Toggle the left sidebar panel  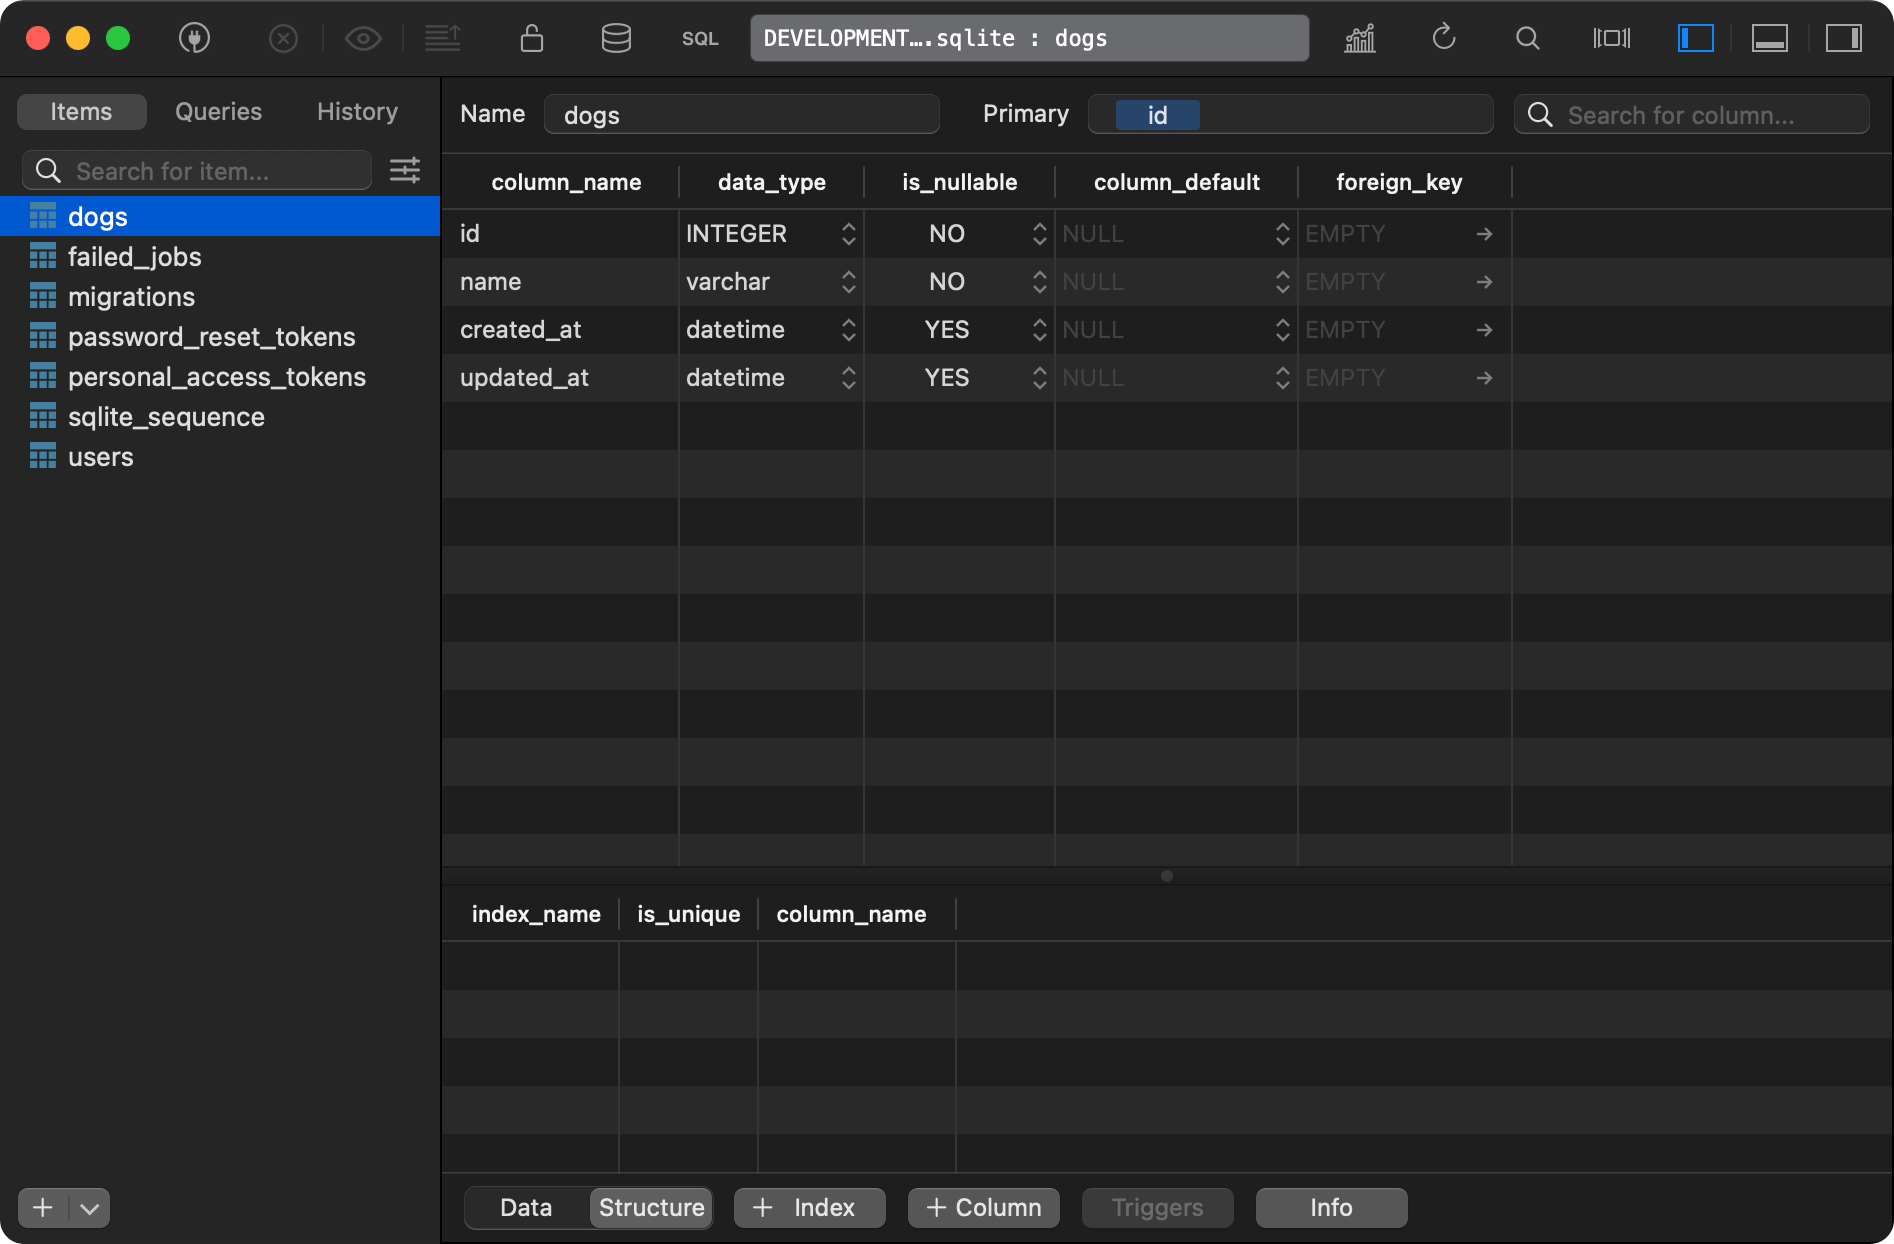1695,39
